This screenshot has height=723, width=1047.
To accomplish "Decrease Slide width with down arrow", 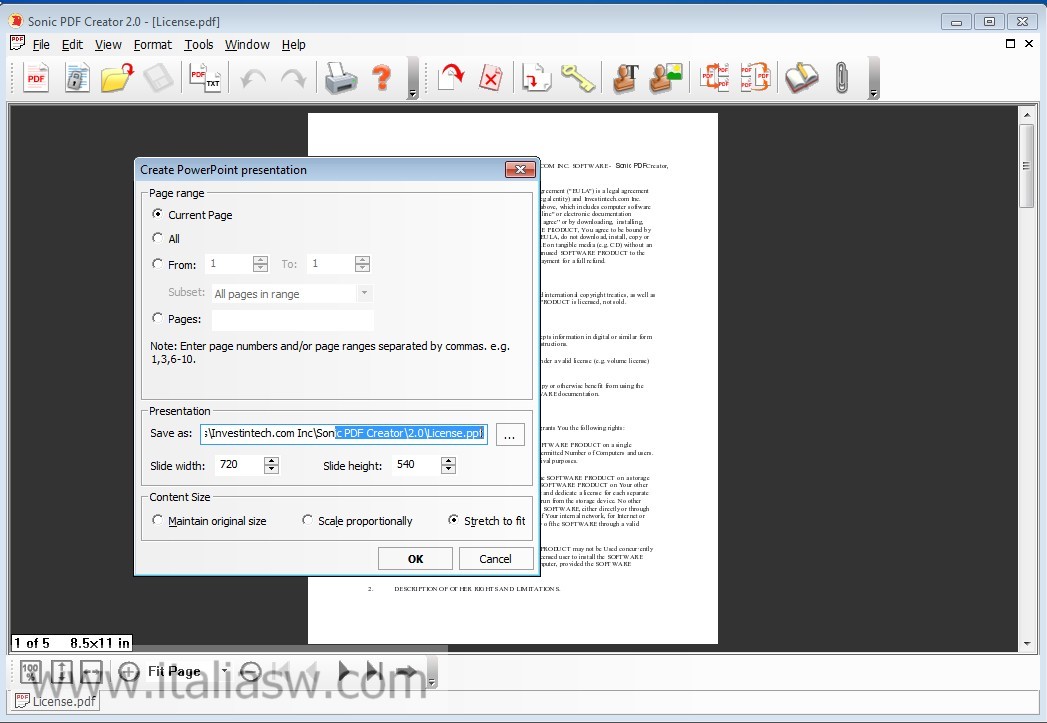I will (271, 469).
